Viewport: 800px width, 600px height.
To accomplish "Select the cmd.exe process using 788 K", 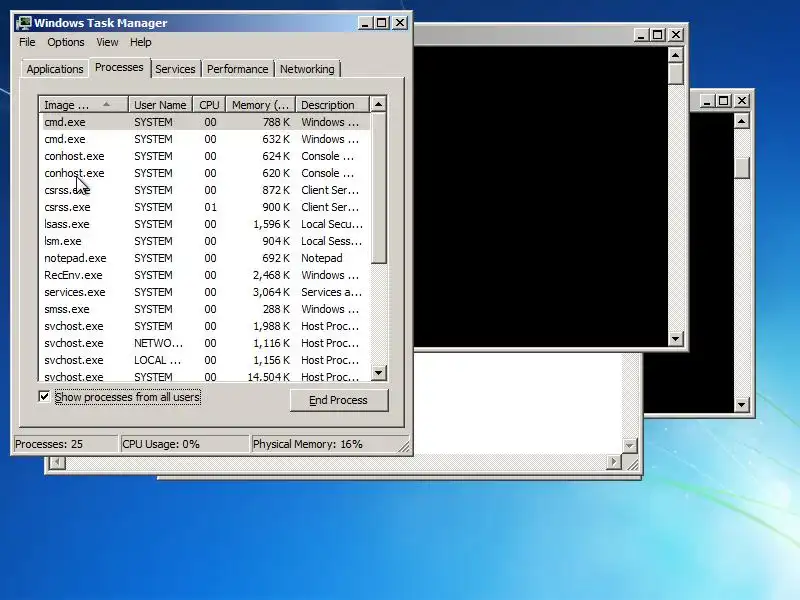I will pos(204,122).
